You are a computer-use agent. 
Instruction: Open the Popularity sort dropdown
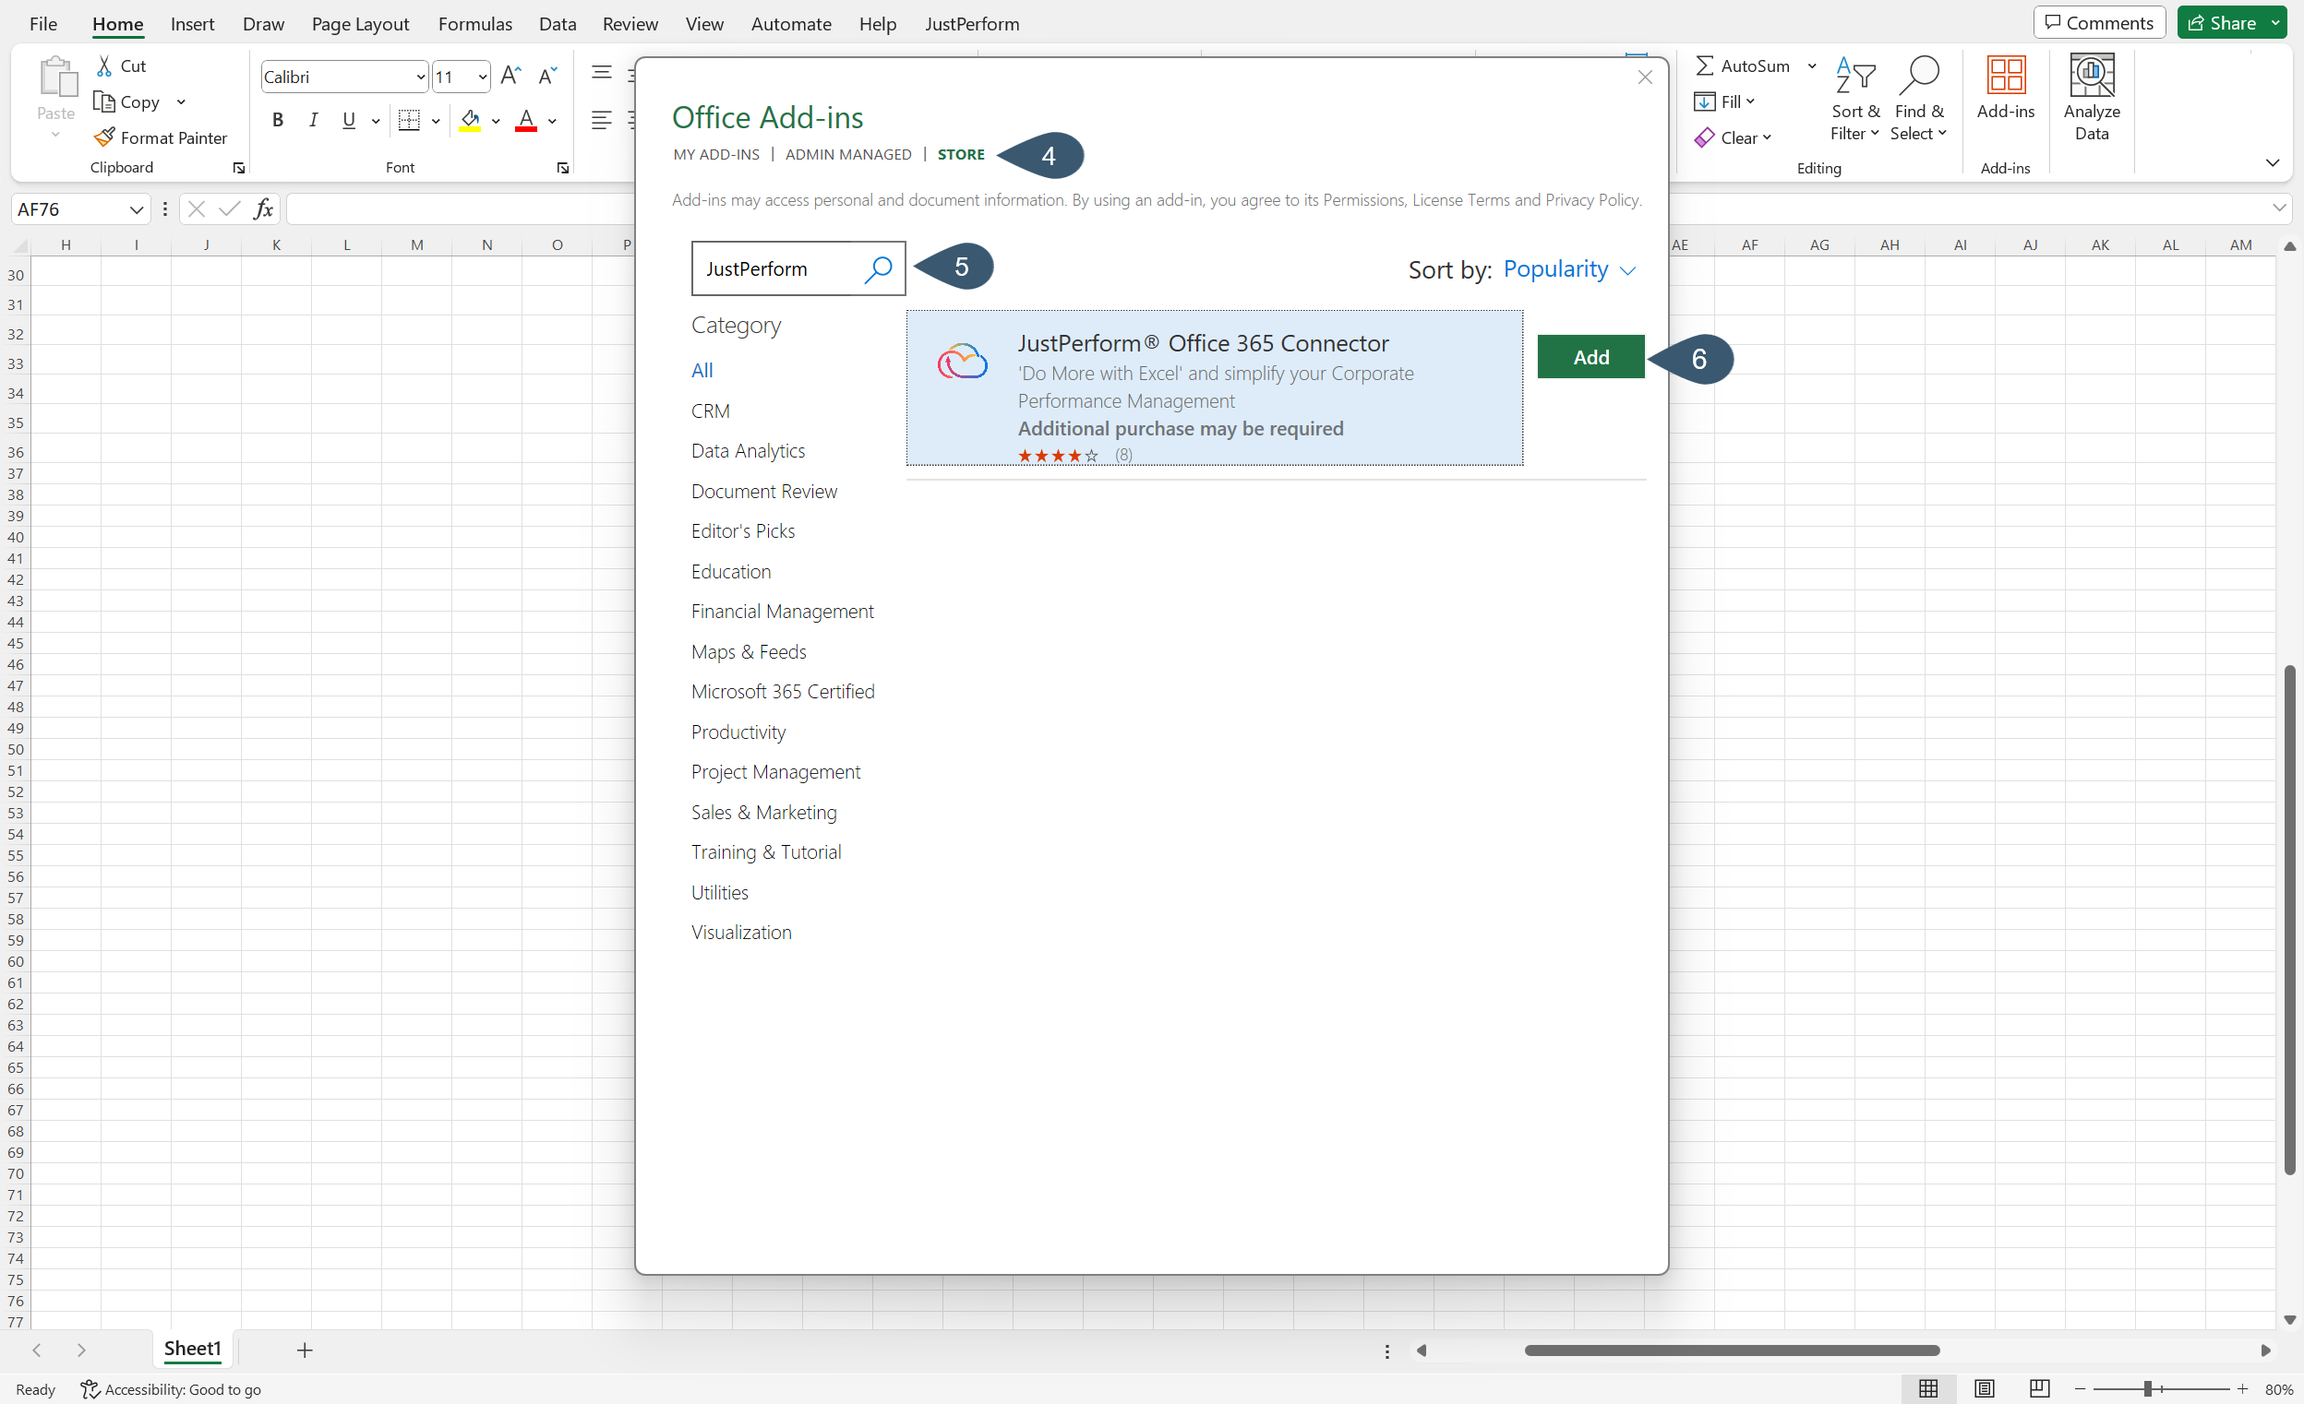click(1568, 269)
